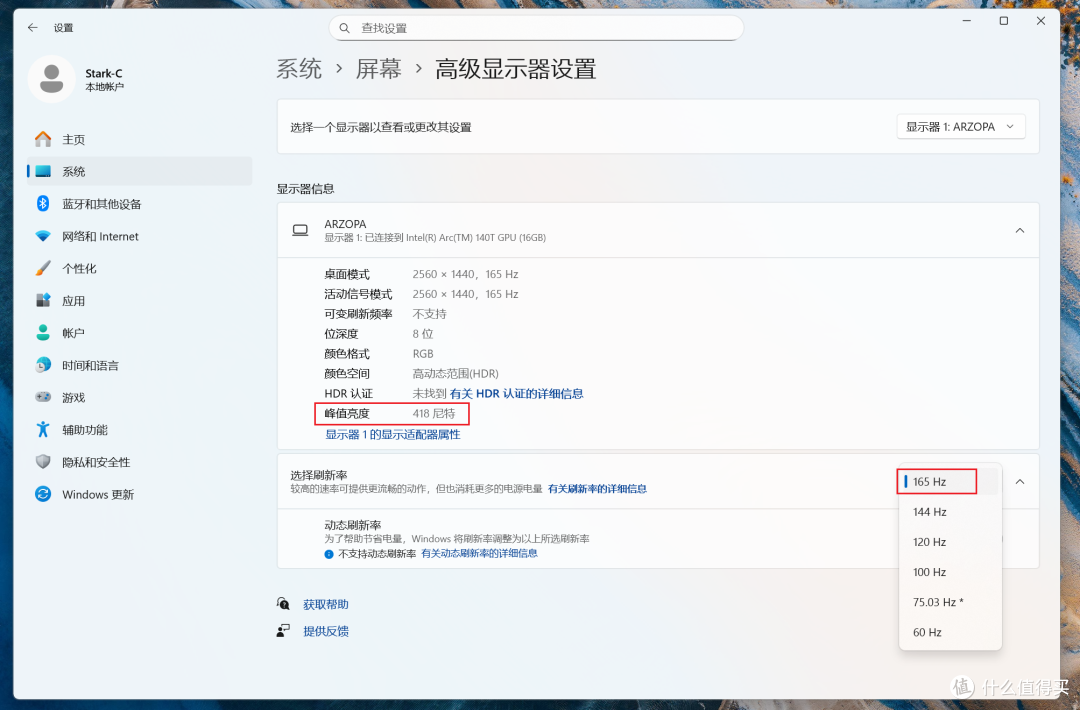Open the 个性化 section
This screenshot has width=1080, height=710.
(139, 269)
